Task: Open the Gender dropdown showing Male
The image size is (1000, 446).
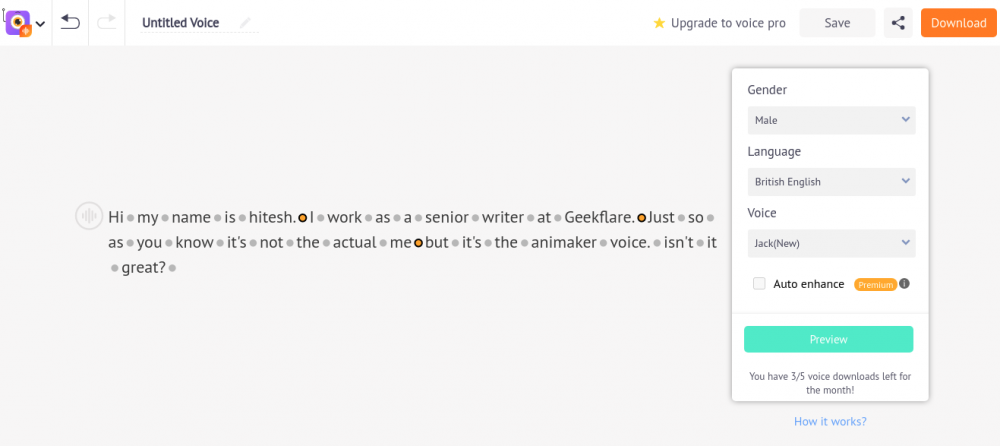Action: click(x=831, y=120)
